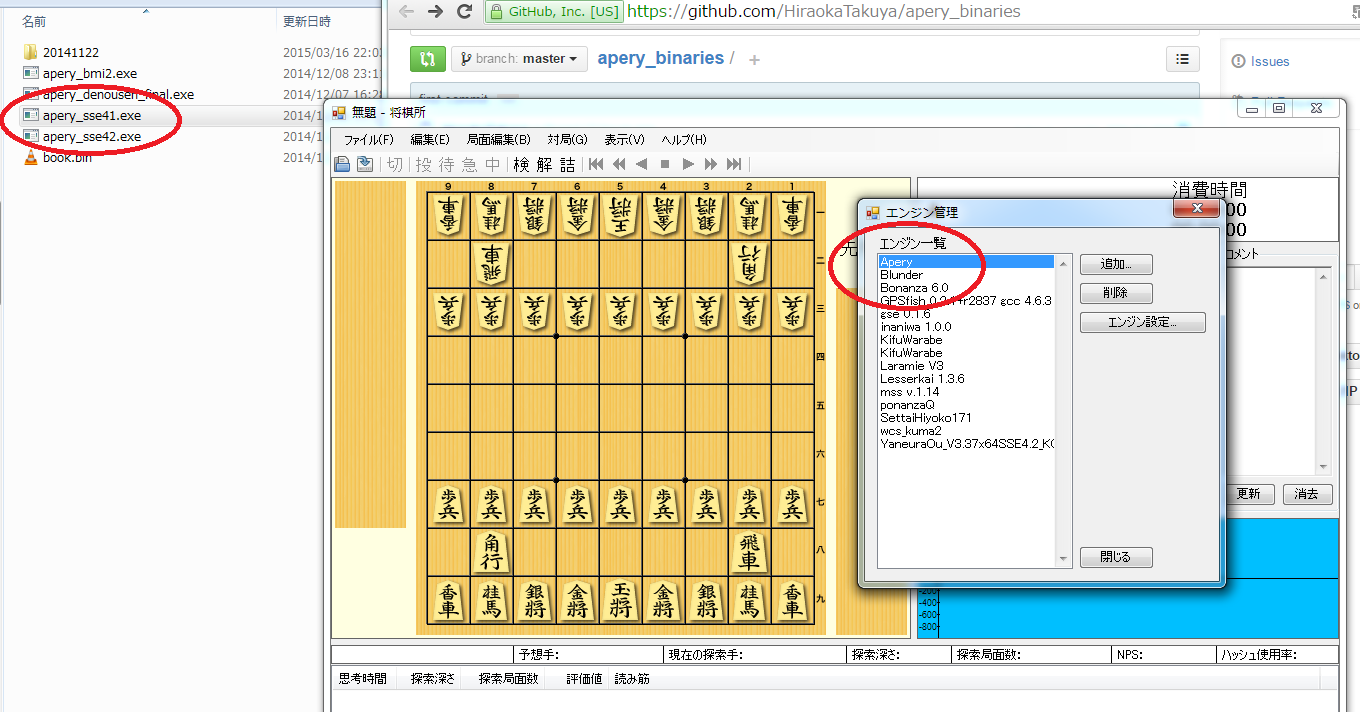Click the engine list scrollbar up arrow
This screenshot has height=712, width=1360.
(1063, 264)
